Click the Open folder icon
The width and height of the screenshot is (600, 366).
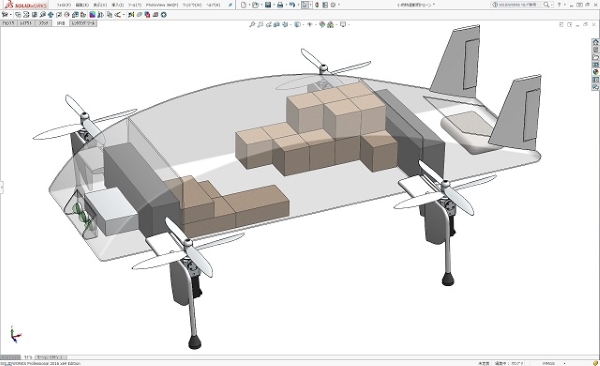pos(255,5)
